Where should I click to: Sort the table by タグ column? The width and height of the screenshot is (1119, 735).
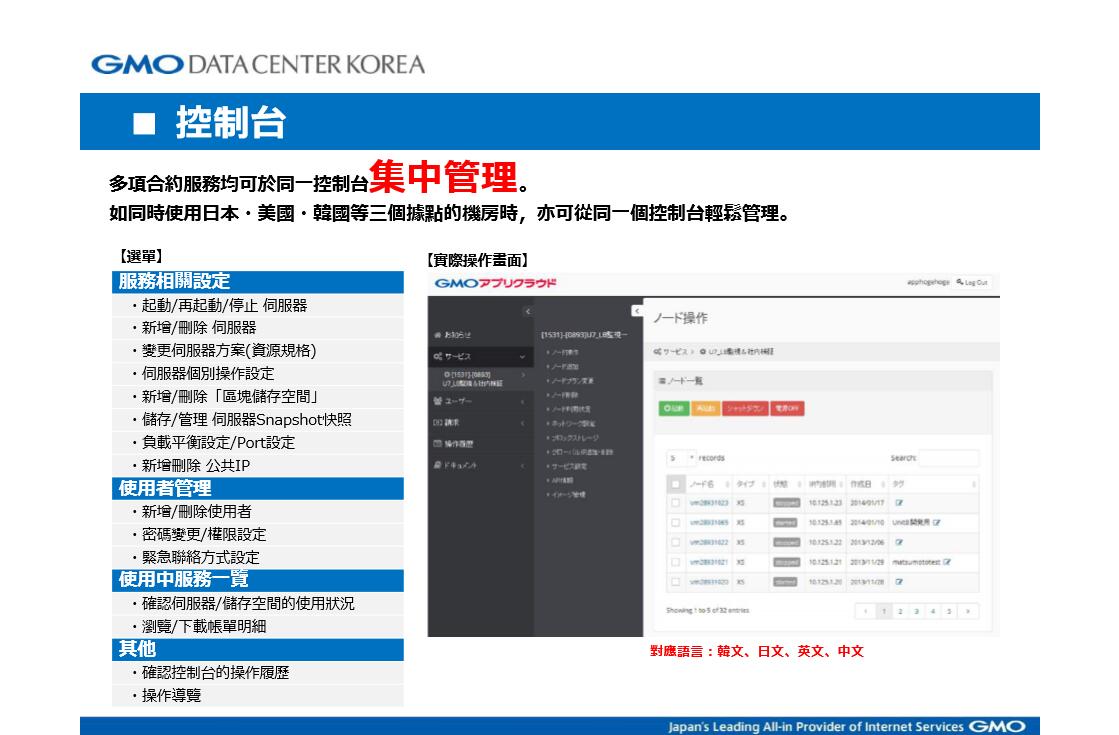pyautogui.click(x=933, y=484)
